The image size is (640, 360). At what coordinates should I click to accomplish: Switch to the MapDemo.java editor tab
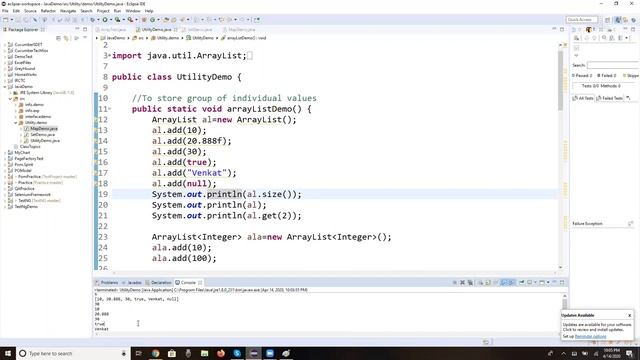point(241,30)
